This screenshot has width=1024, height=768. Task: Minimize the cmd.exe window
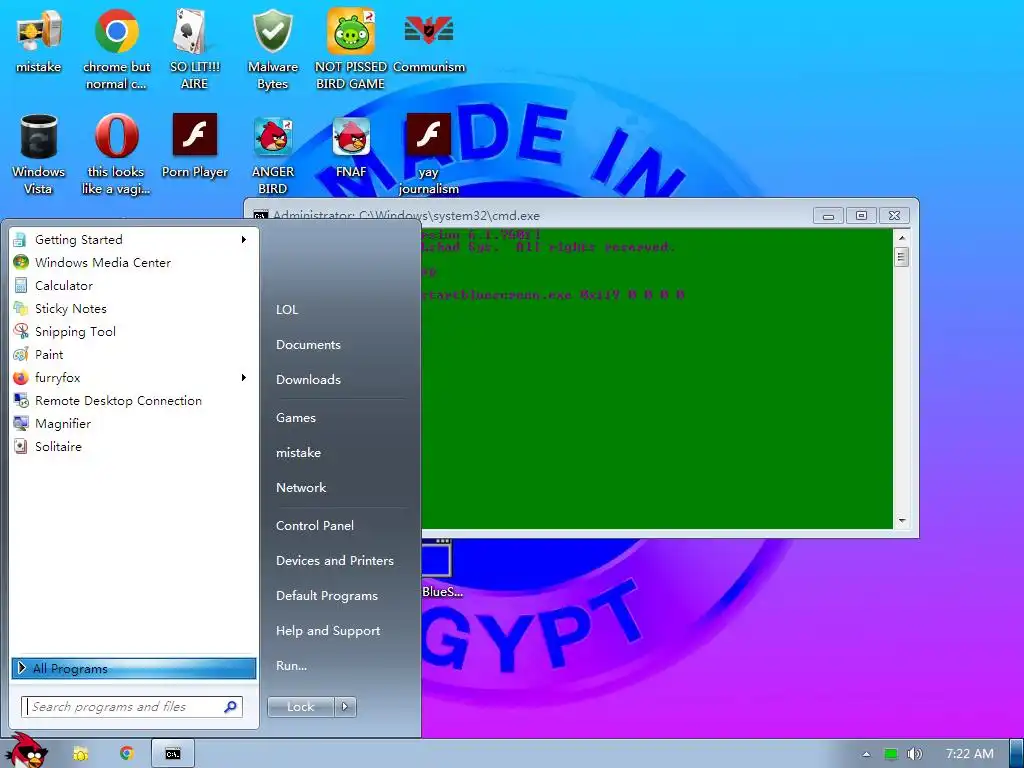tap(829, 216)
